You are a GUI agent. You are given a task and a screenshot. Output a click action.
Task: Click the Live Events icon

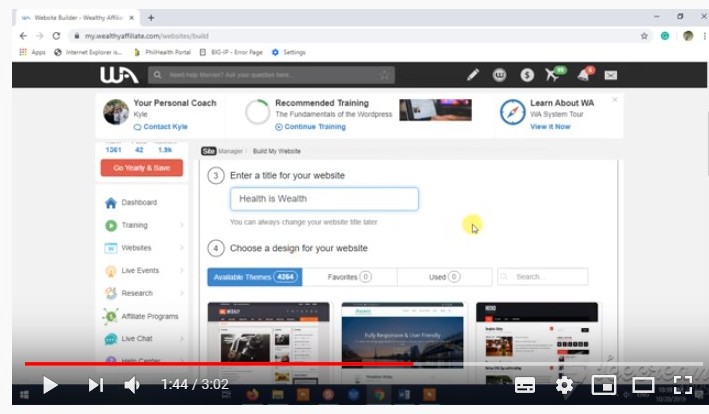tap(111, 271)
